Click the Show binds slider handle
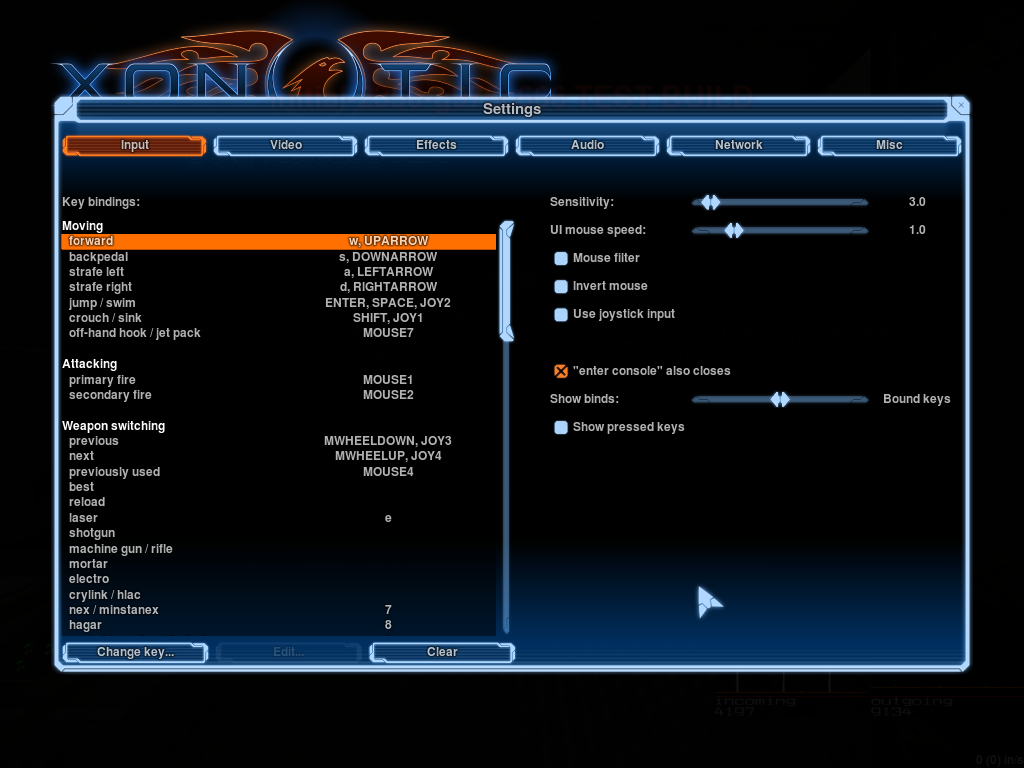This screenshot has width=1024, height=768. 780,399
